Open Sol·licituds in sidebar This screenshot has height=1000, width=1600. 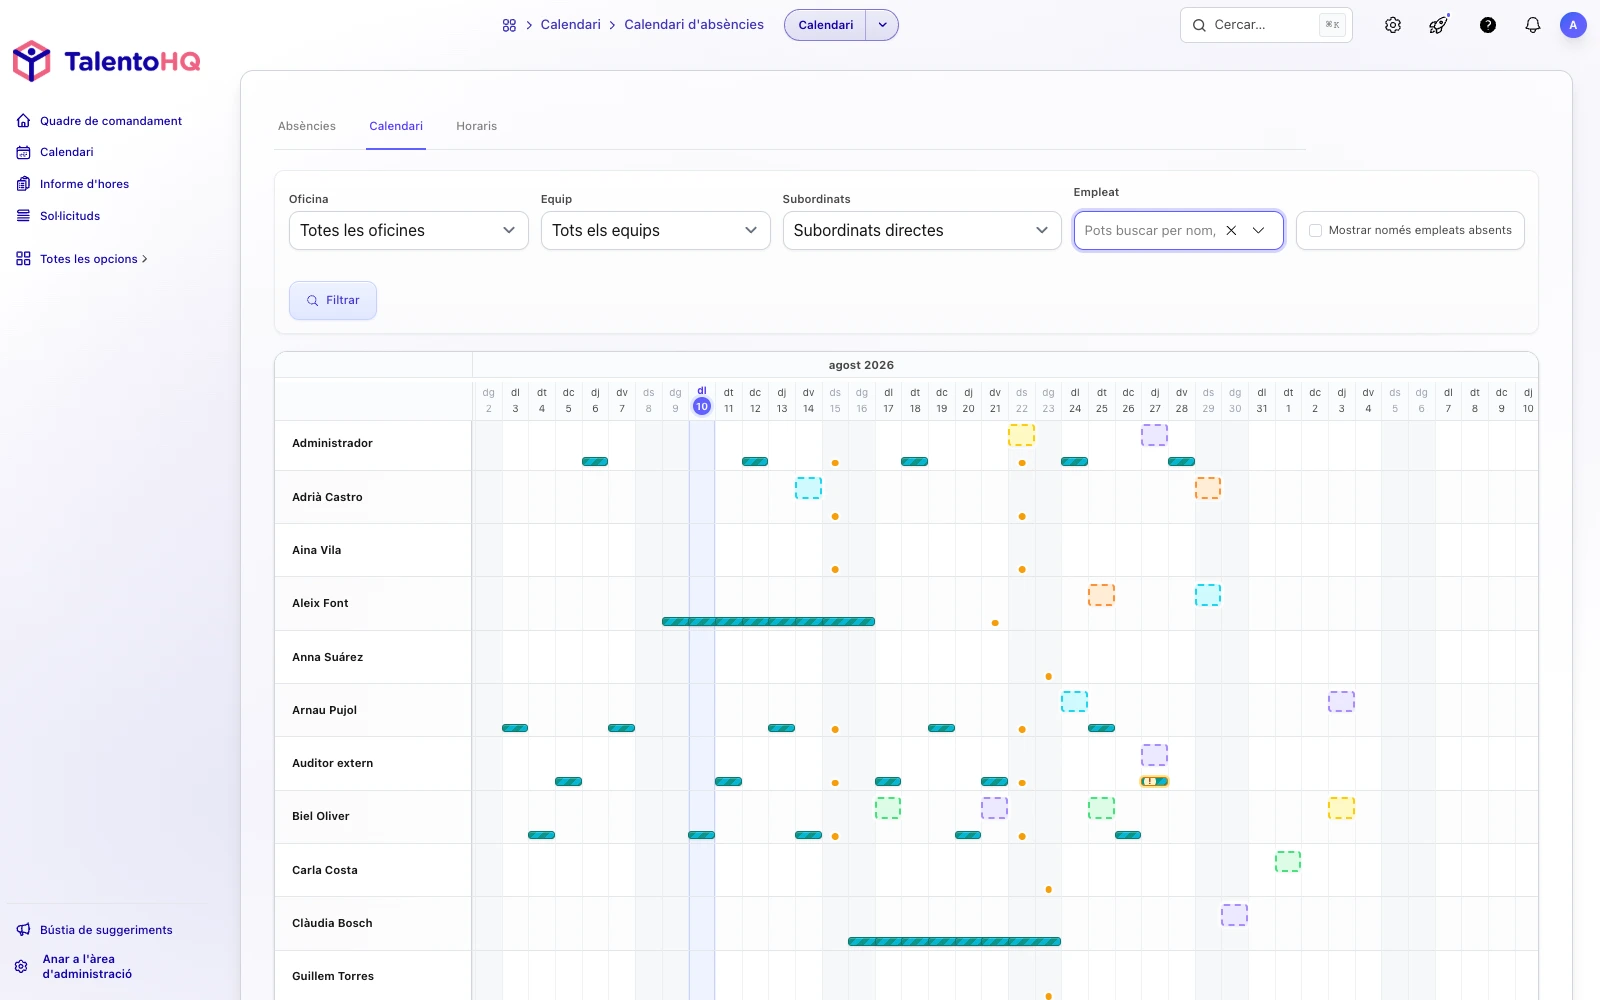[70, 216]
